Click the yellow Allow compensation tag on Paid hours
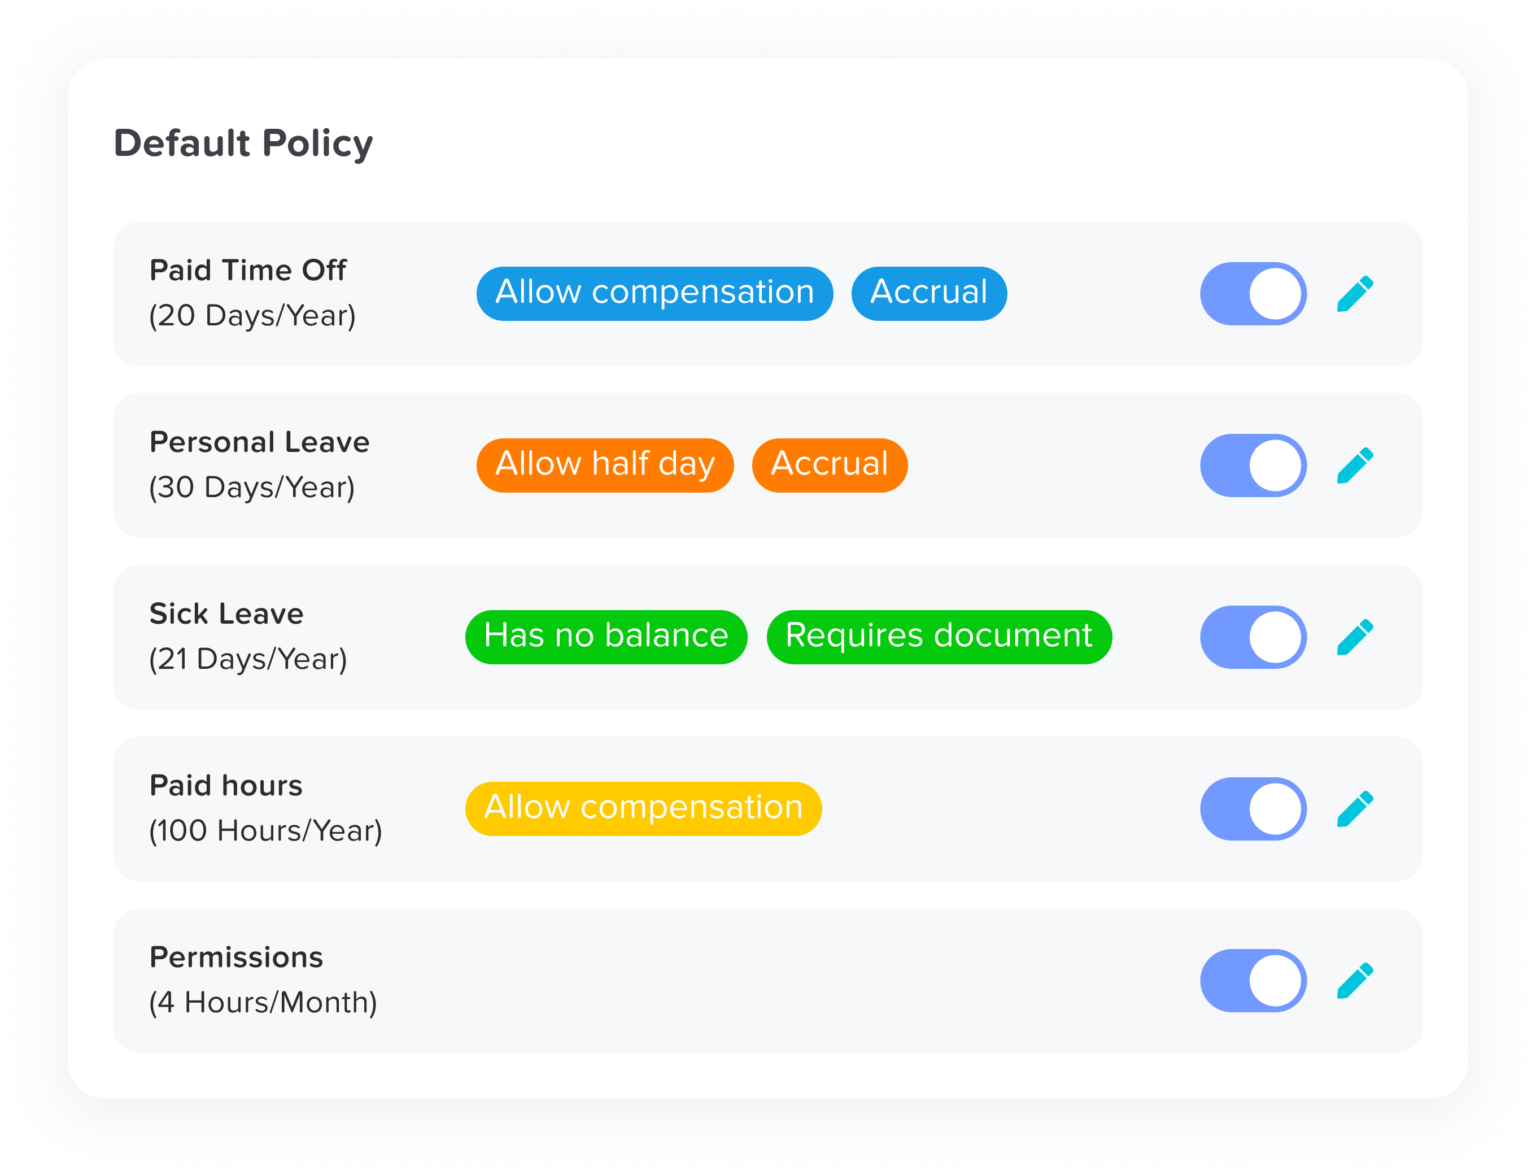The image size is (1536, 1175). pos(643,808)
